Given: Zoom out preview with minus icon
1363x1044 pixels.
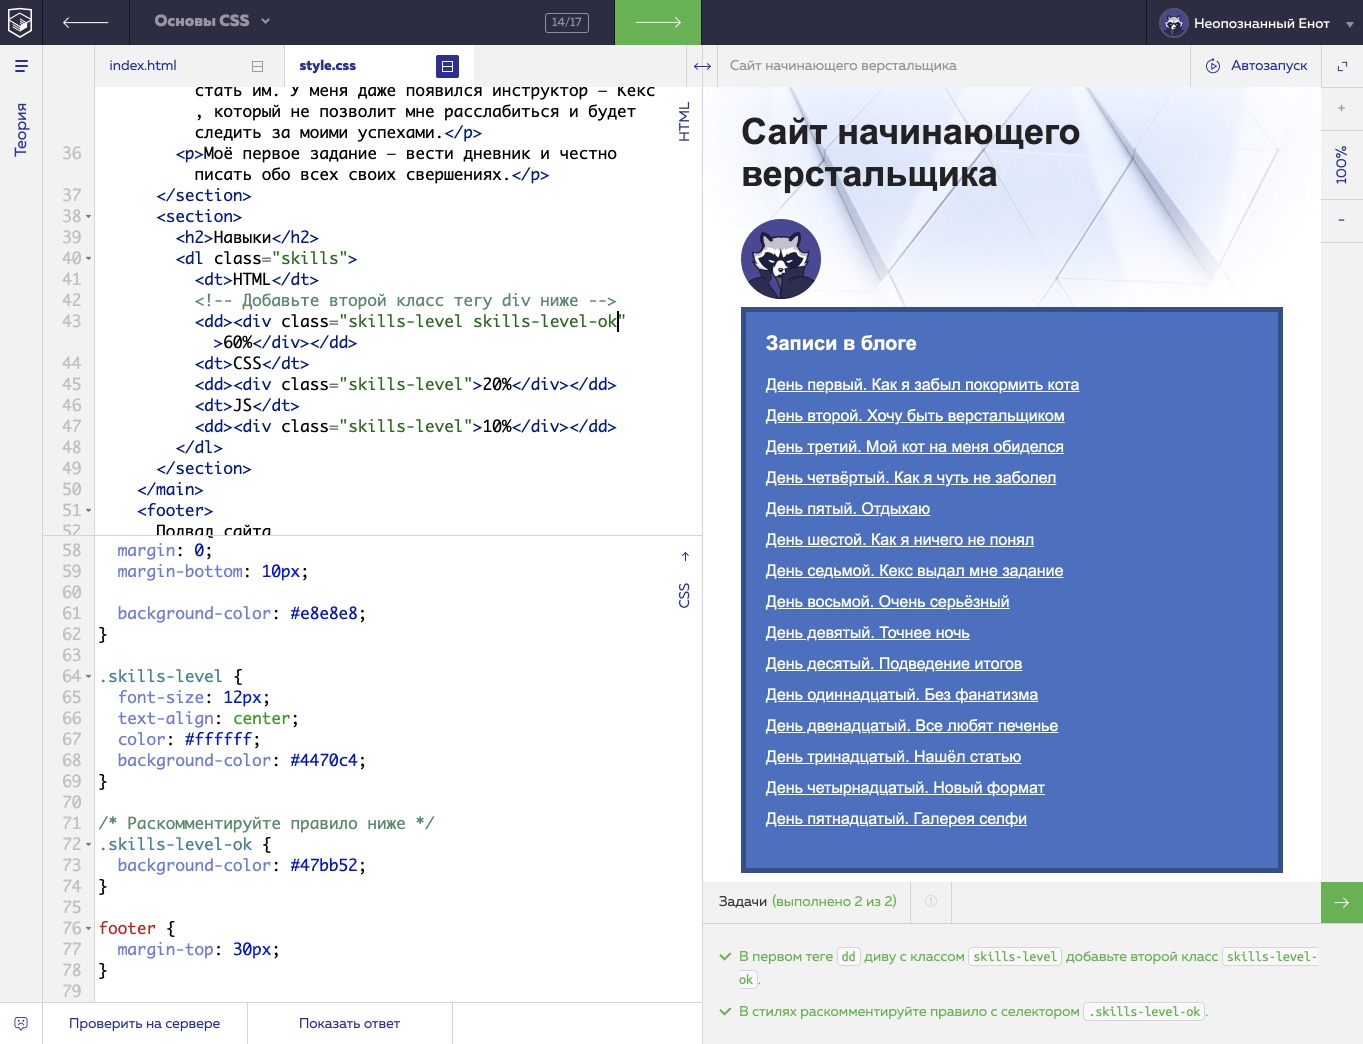Looking at the screenshot, I should click(1341, 220).
